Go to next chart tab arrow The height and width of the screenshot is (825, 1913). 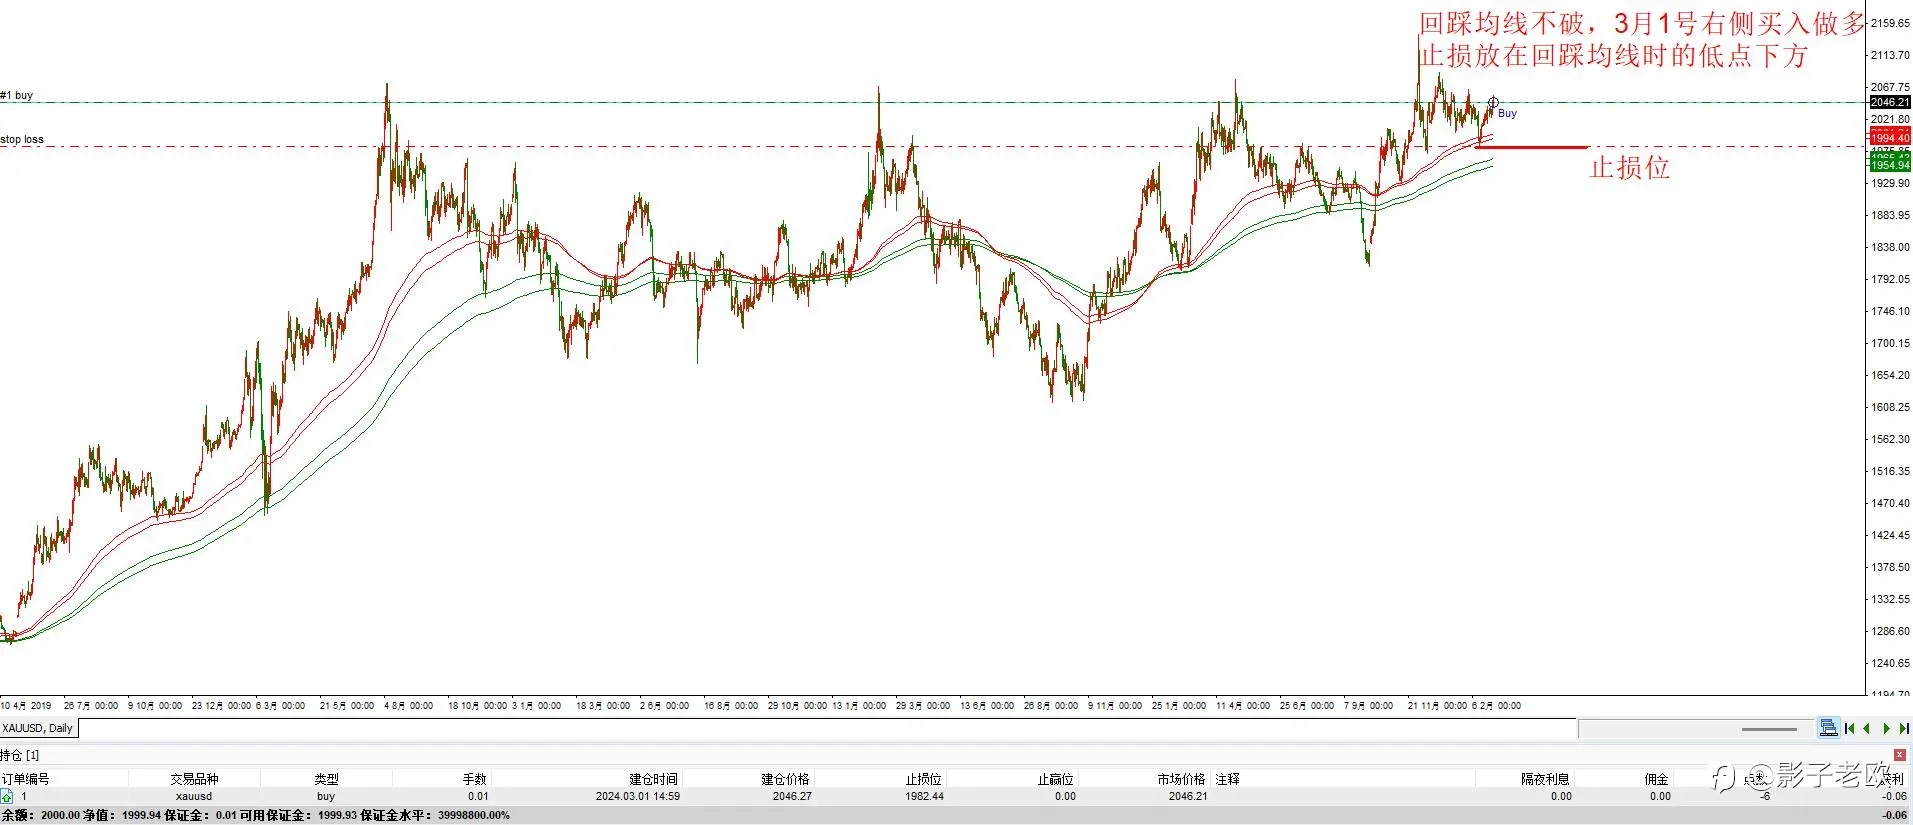click(x=1886, y=728)
